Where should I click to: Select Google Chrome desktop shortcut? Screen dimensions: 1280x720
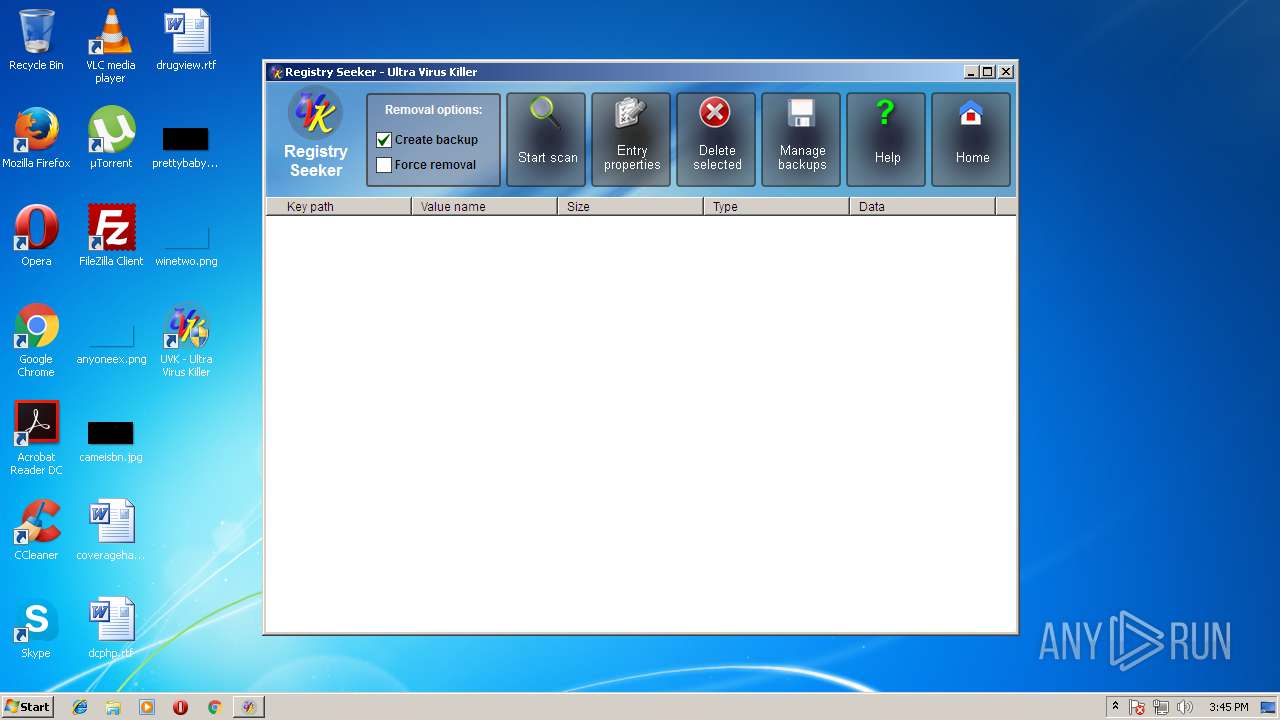36,340
